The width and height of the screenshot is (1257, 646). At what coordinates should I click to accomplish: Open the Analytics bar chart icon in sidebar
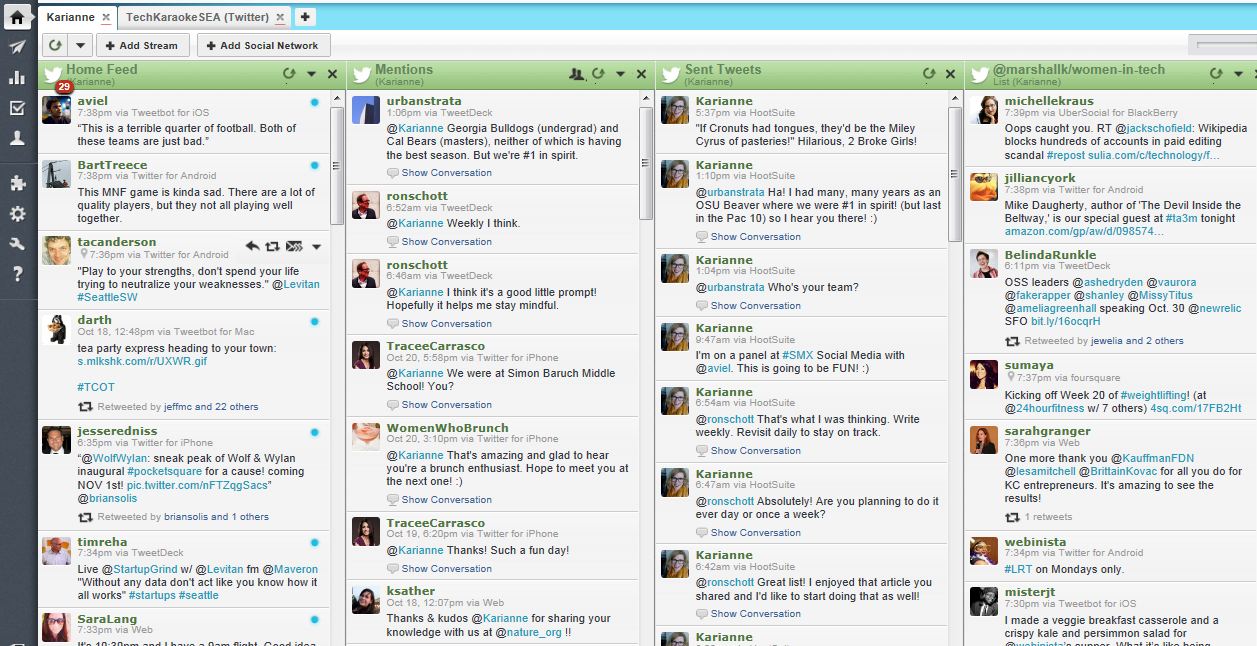pos(17,78)
